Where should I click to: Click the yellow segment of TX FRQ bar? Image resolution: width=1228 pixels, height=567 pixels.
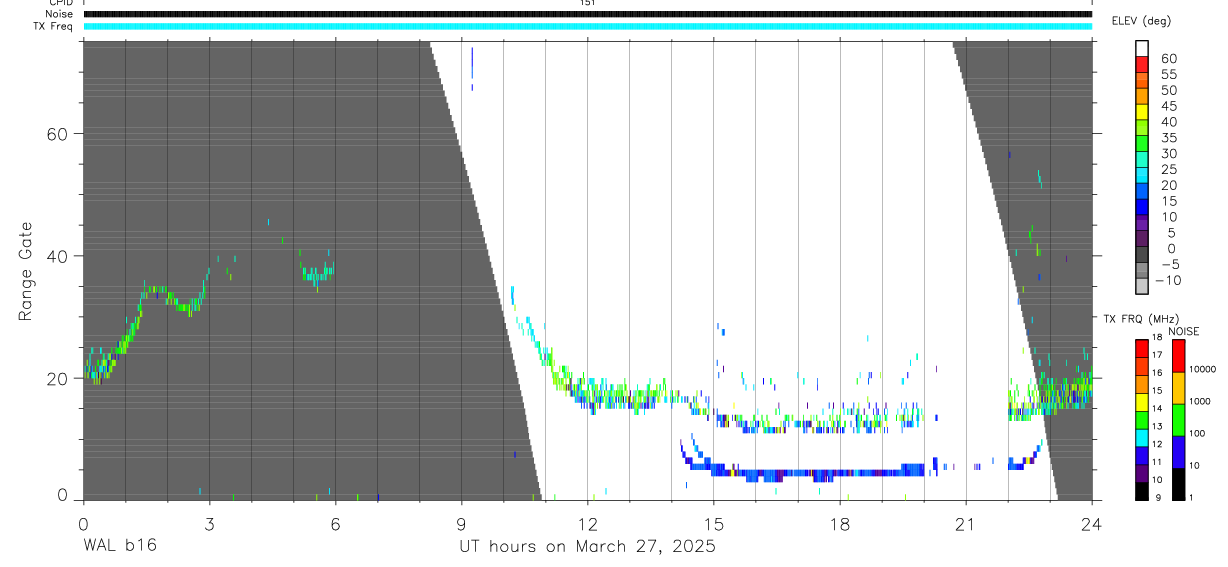(x=1142, y=402)
